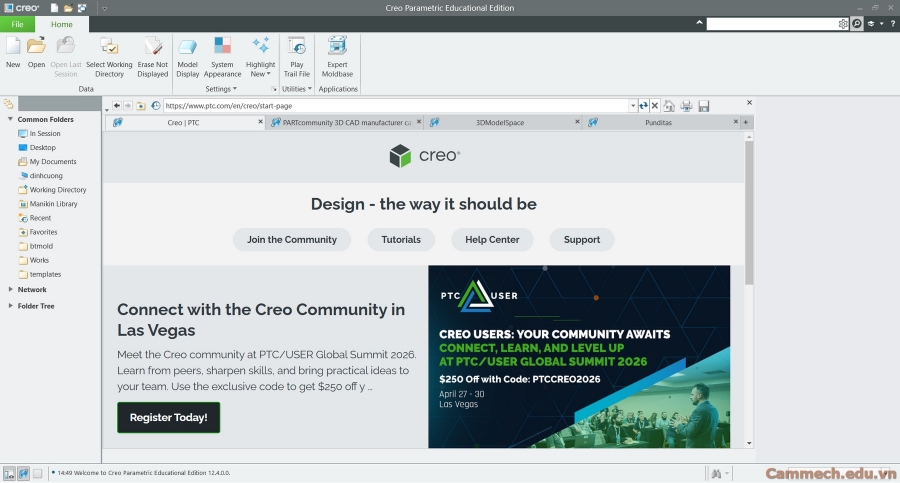Switch to the Creo | PTC browser tab
The height and width of the screenshot is (483, 900).
click(x=183, y=122)
